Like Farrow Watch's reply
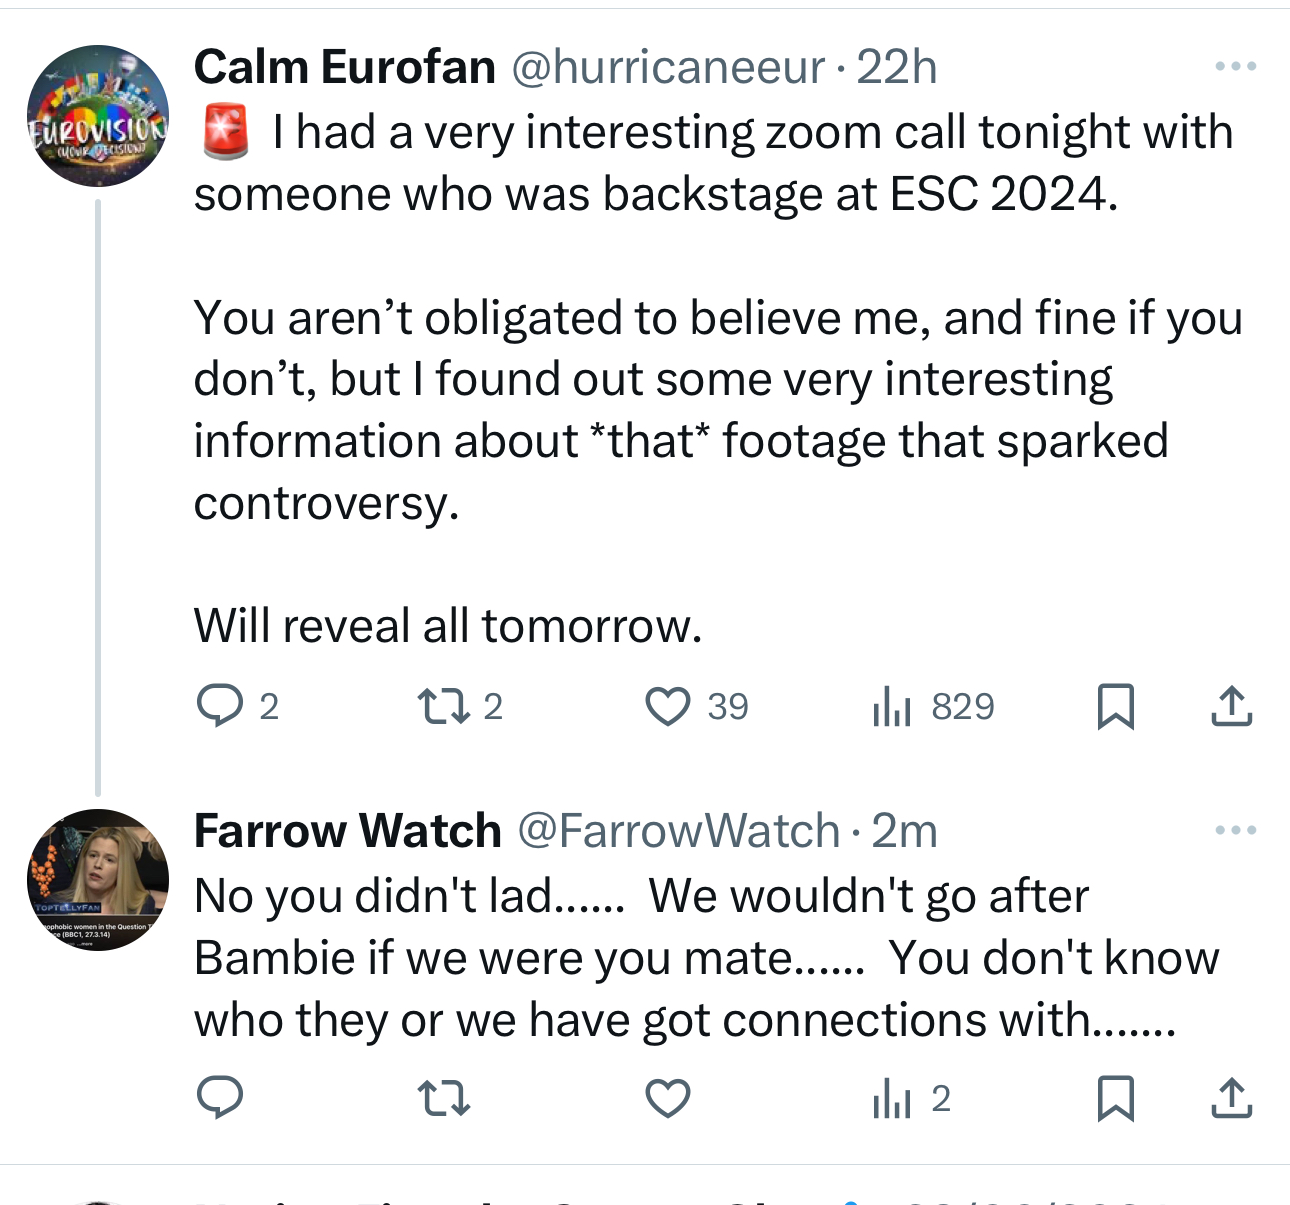Image resolution: width=1290 pixels, height=1205 pixels. 668,1098
